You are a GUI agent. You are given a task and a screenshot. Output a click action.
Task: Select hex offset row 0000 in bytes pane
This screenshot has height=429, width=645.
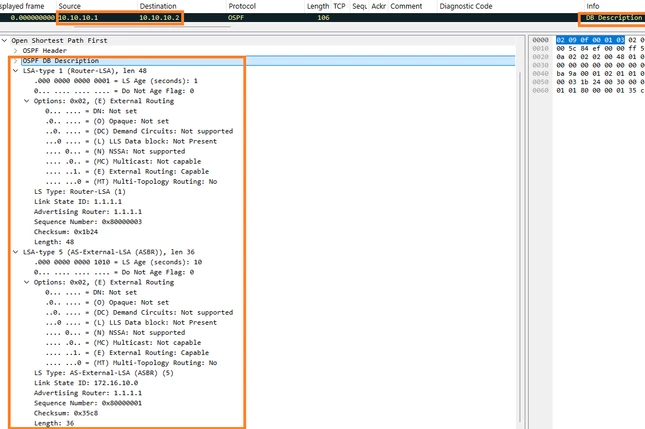click(x=541, y=40)
